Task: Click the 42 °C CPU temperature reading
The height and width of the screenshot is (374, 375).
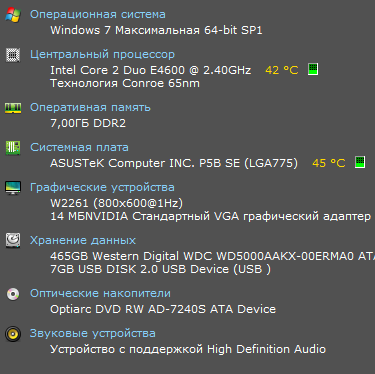Action: point(282,70)
